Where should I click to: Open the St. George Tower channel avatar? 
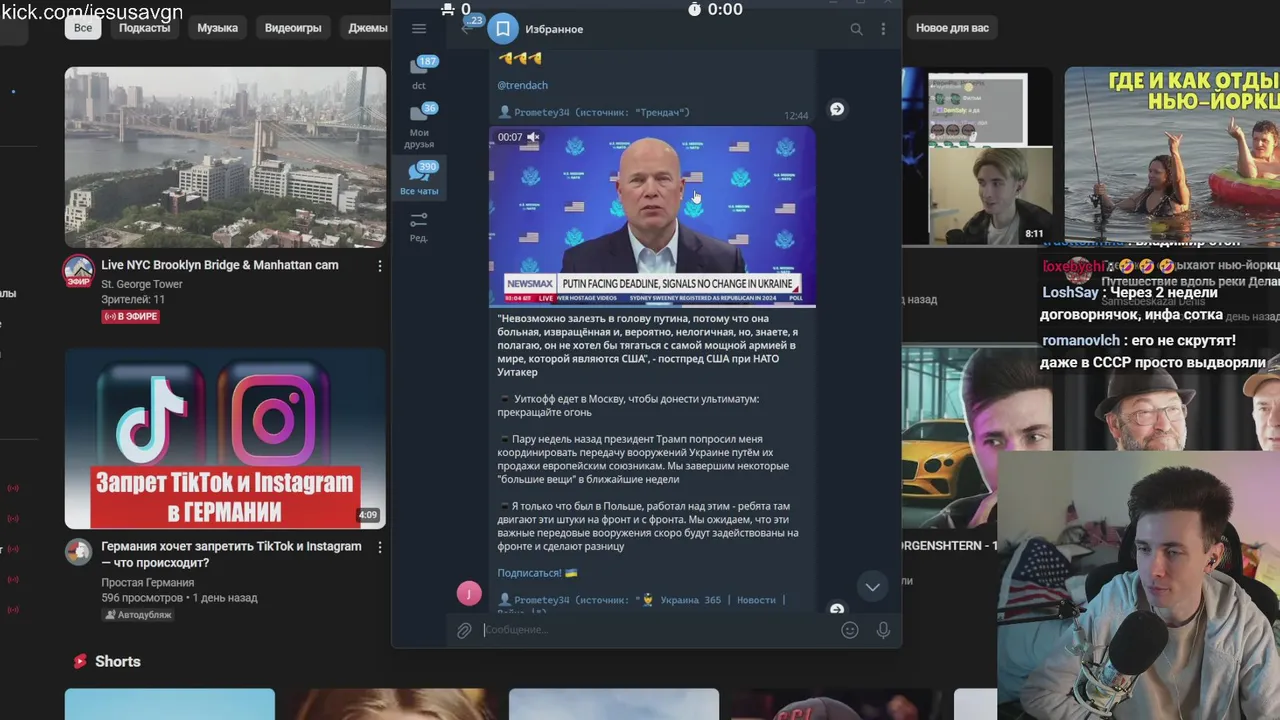tap(79, 270)
